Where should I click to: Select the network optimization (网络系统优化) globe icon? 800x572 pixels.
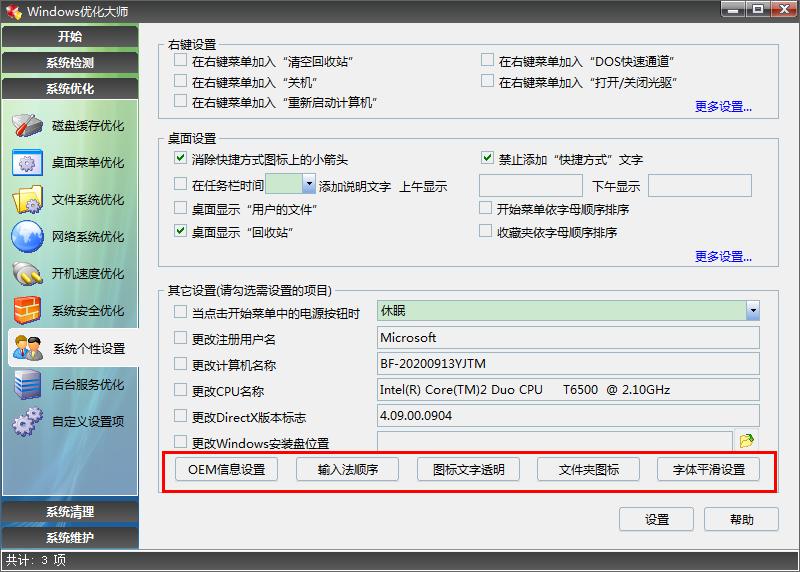(27, 236)
